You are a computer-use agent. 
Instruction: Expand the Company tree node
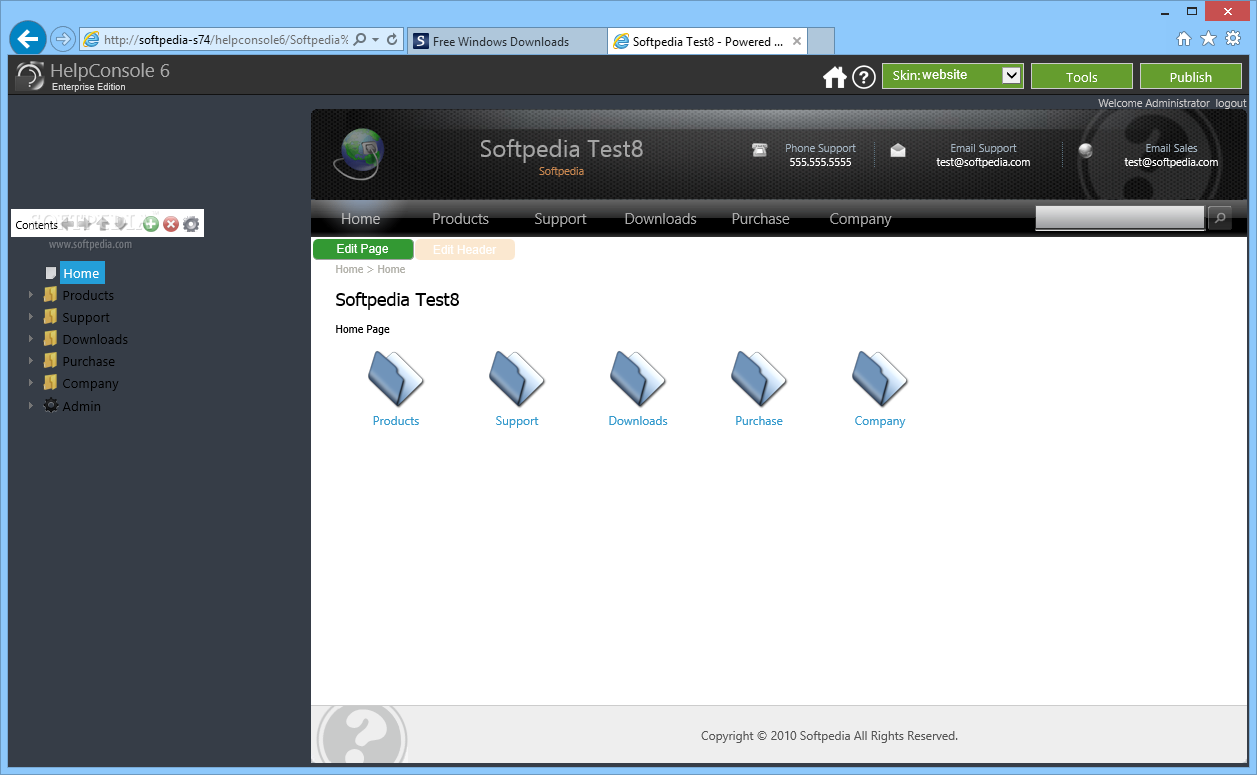[x=31, y=383]
